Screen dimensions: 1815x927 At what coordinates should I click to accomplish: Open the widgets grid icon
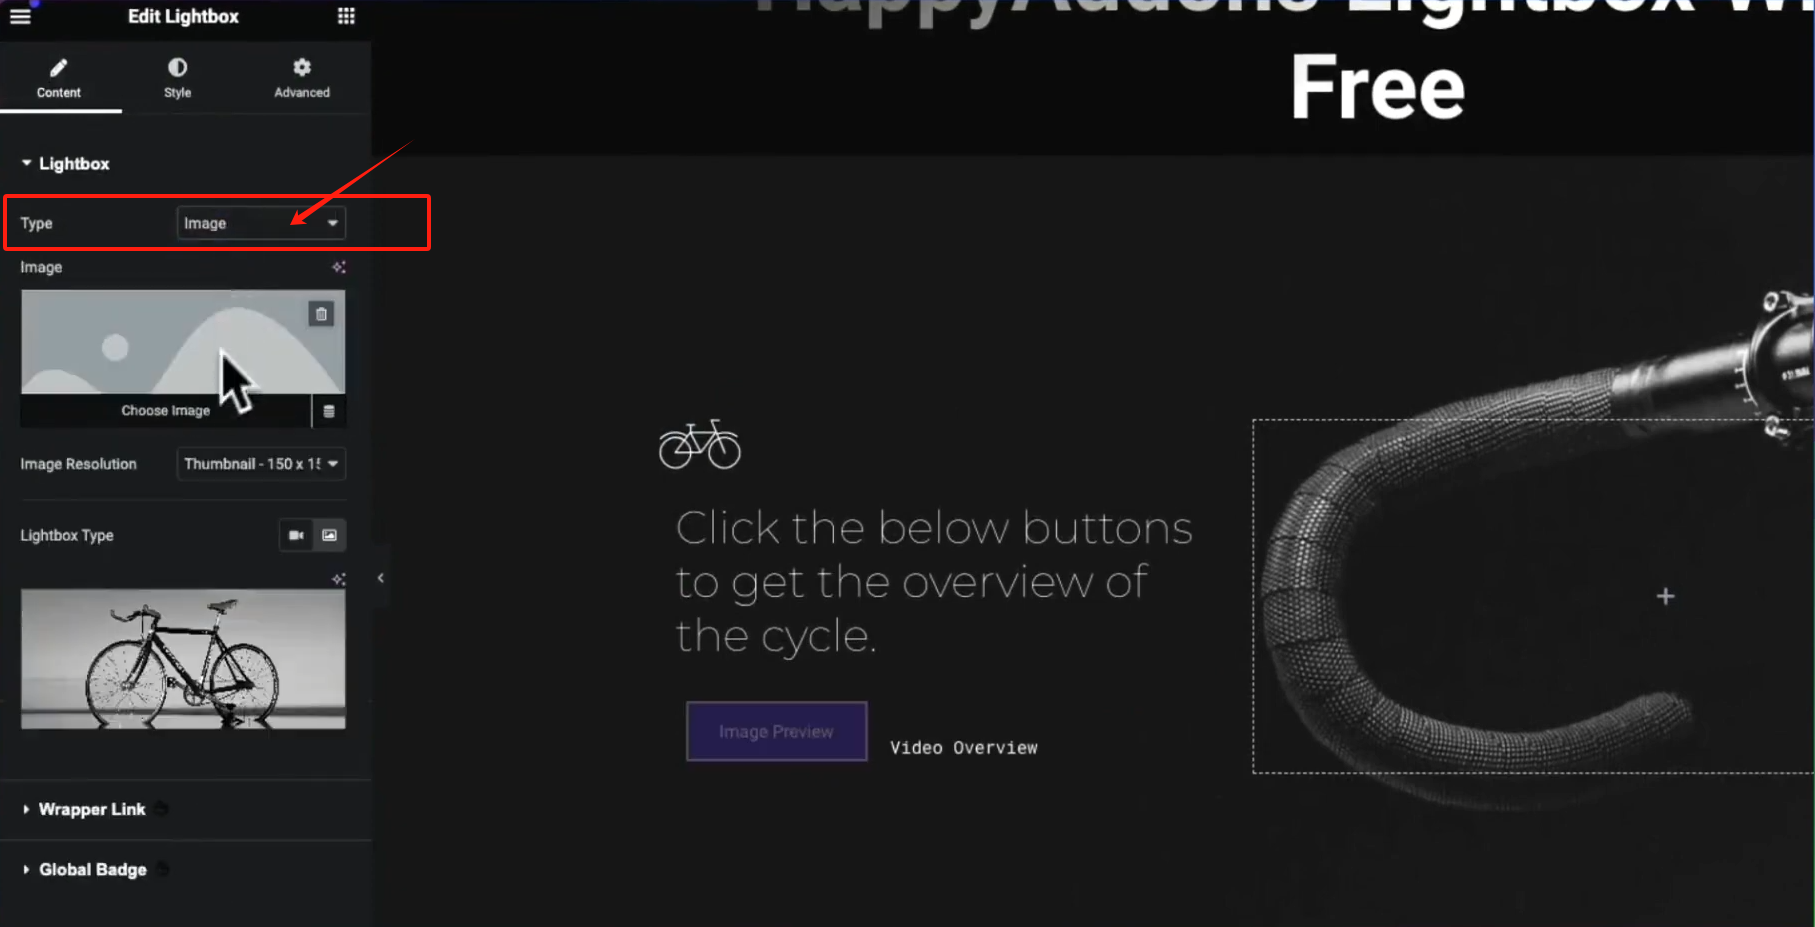coord(346,16)
